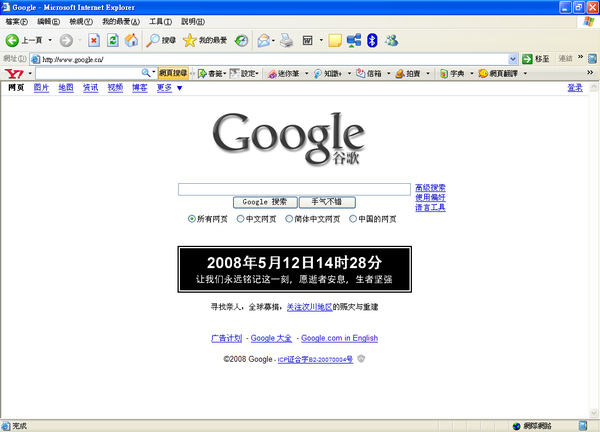The width and height of the screenshot is (600, 432).
Task: Click the Google 搜索 button
Action: click(265, 202)
